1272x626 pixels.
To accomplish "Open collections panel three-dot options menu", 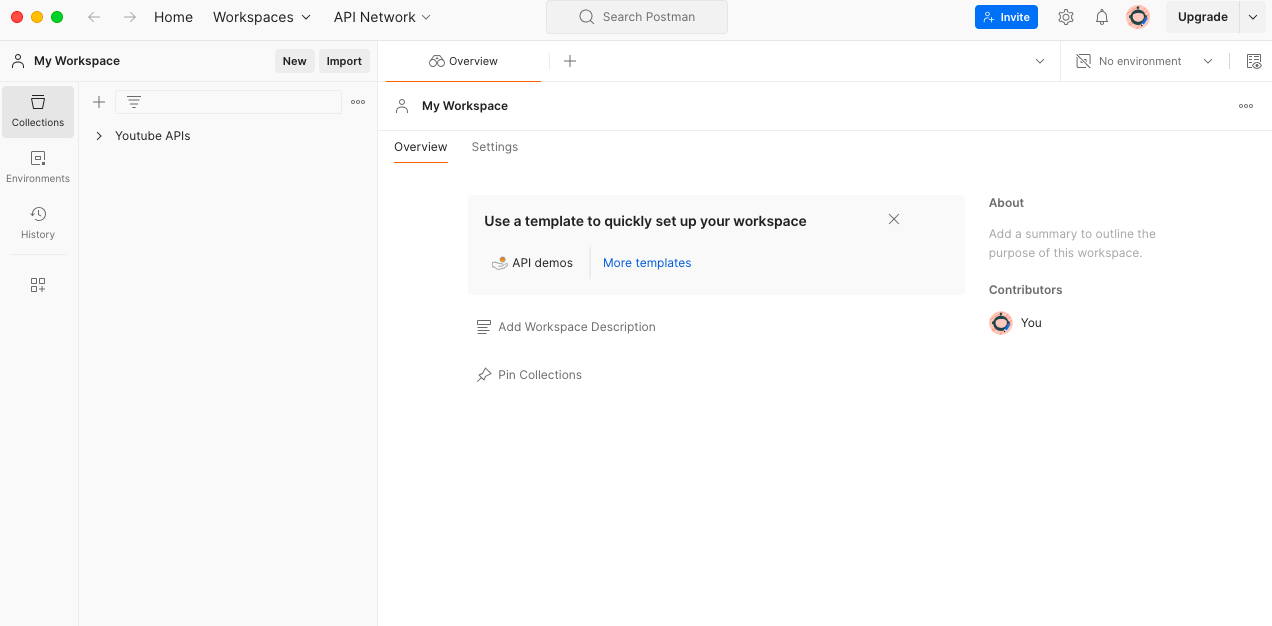I will (x=358, y=102).
